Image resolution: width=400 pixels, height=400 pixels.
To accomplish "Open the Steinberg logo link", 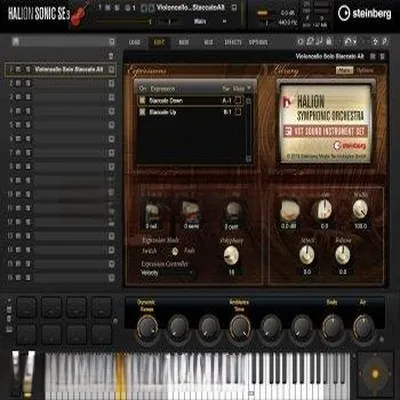I will click(364, 13).
